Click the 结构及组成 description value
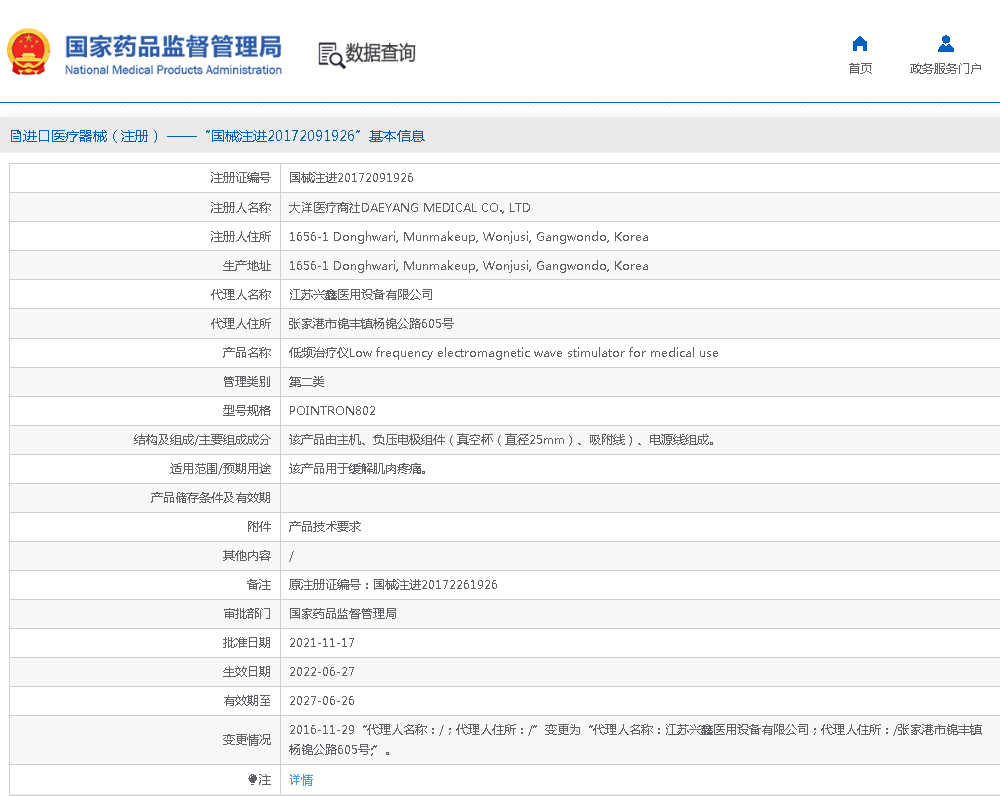1000x796 pixels. (502, 439)
